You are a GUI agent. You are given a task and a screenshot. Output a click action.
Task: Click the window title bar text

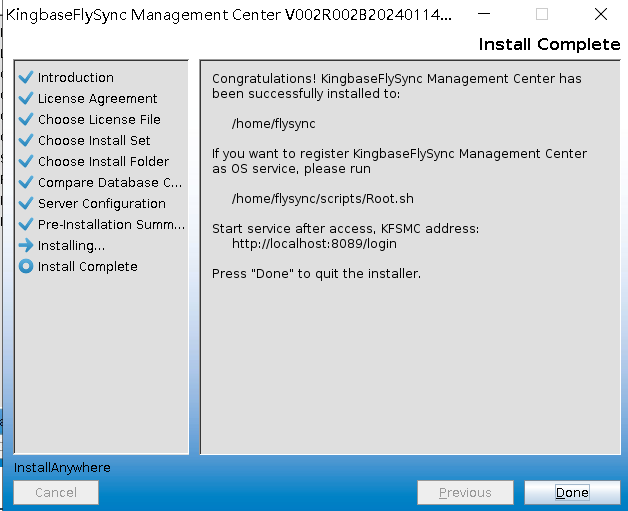229,15
